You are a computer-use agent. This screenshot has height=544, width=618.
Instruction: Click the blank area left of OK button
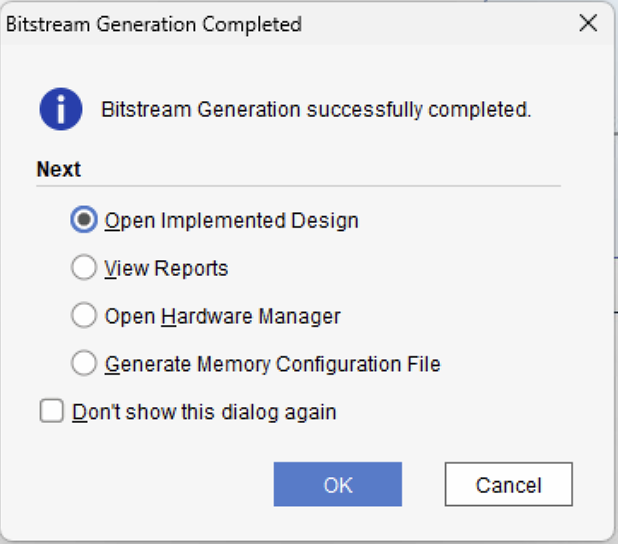point(150,485)
